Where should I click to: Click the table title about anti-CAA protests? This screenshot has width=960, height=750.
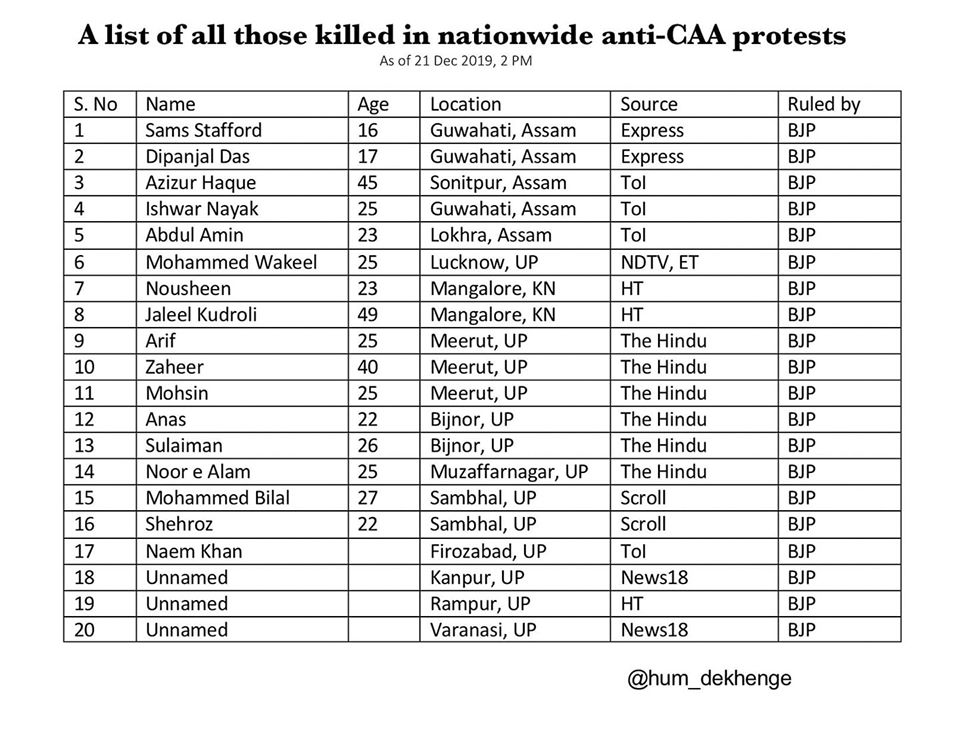[x=462, y=36]
